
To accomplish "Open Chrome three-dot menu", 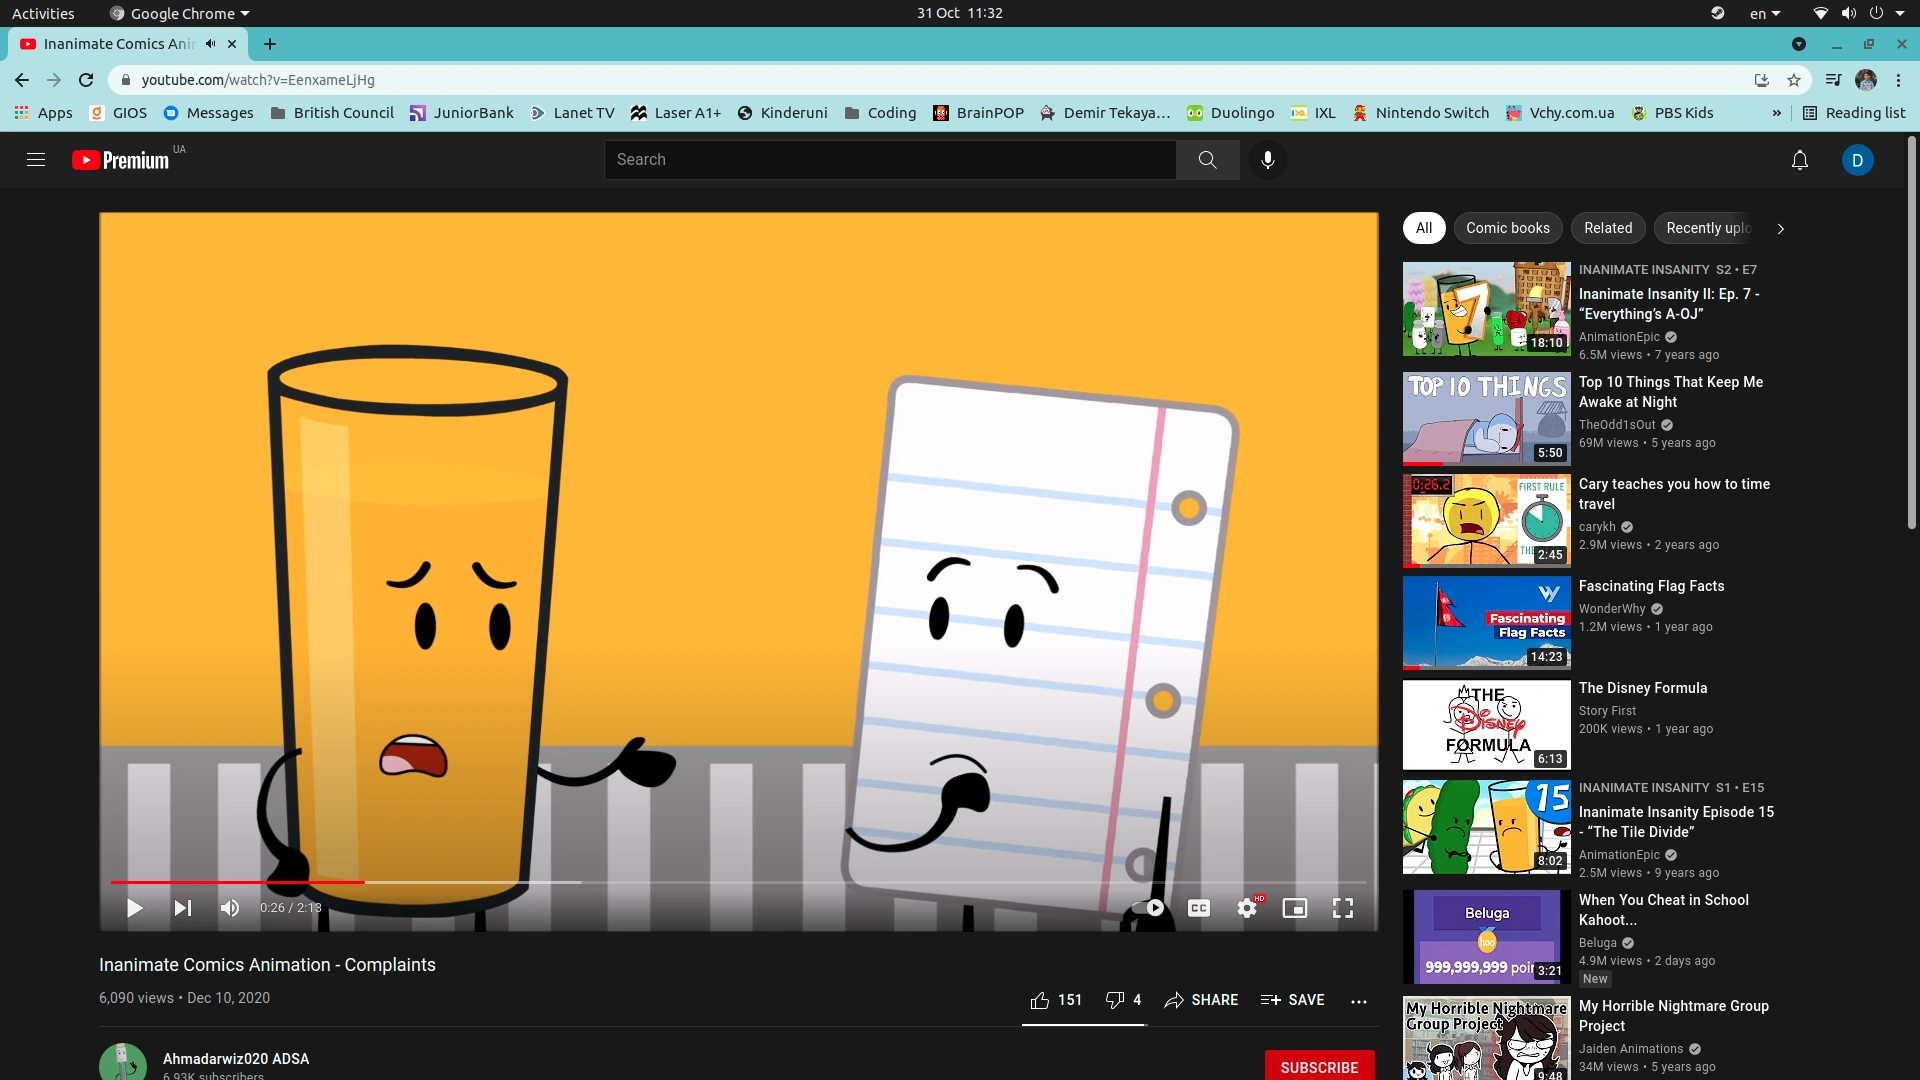I will pyautogui.click(x=1898, y=80).
